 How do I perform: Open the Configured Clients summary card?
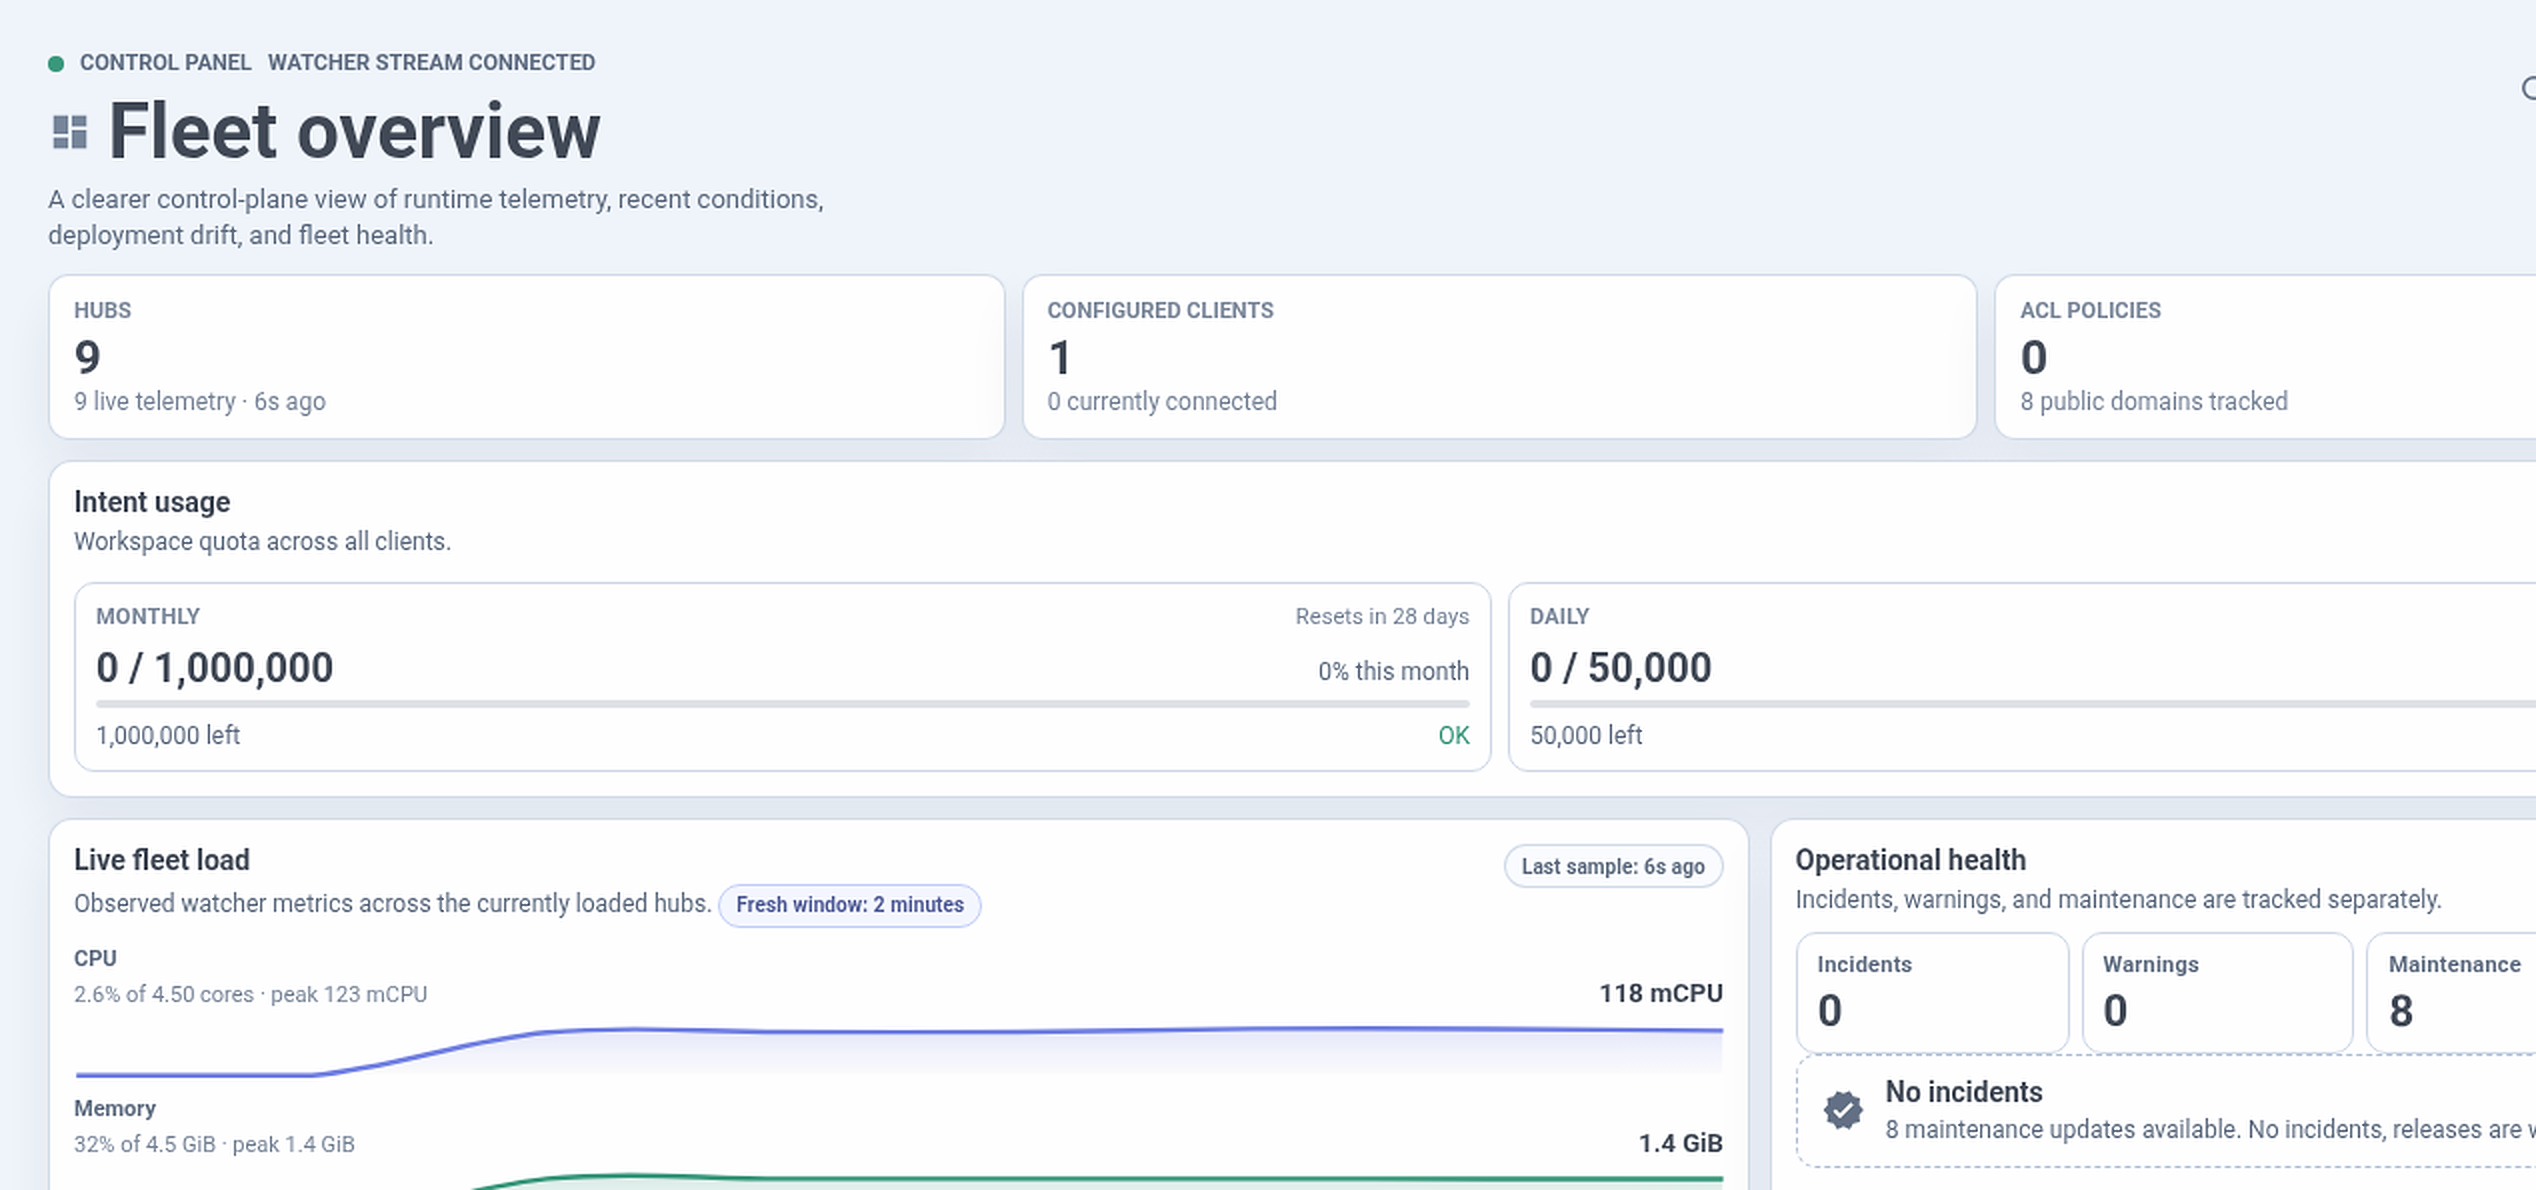[x=1499, y=357]
